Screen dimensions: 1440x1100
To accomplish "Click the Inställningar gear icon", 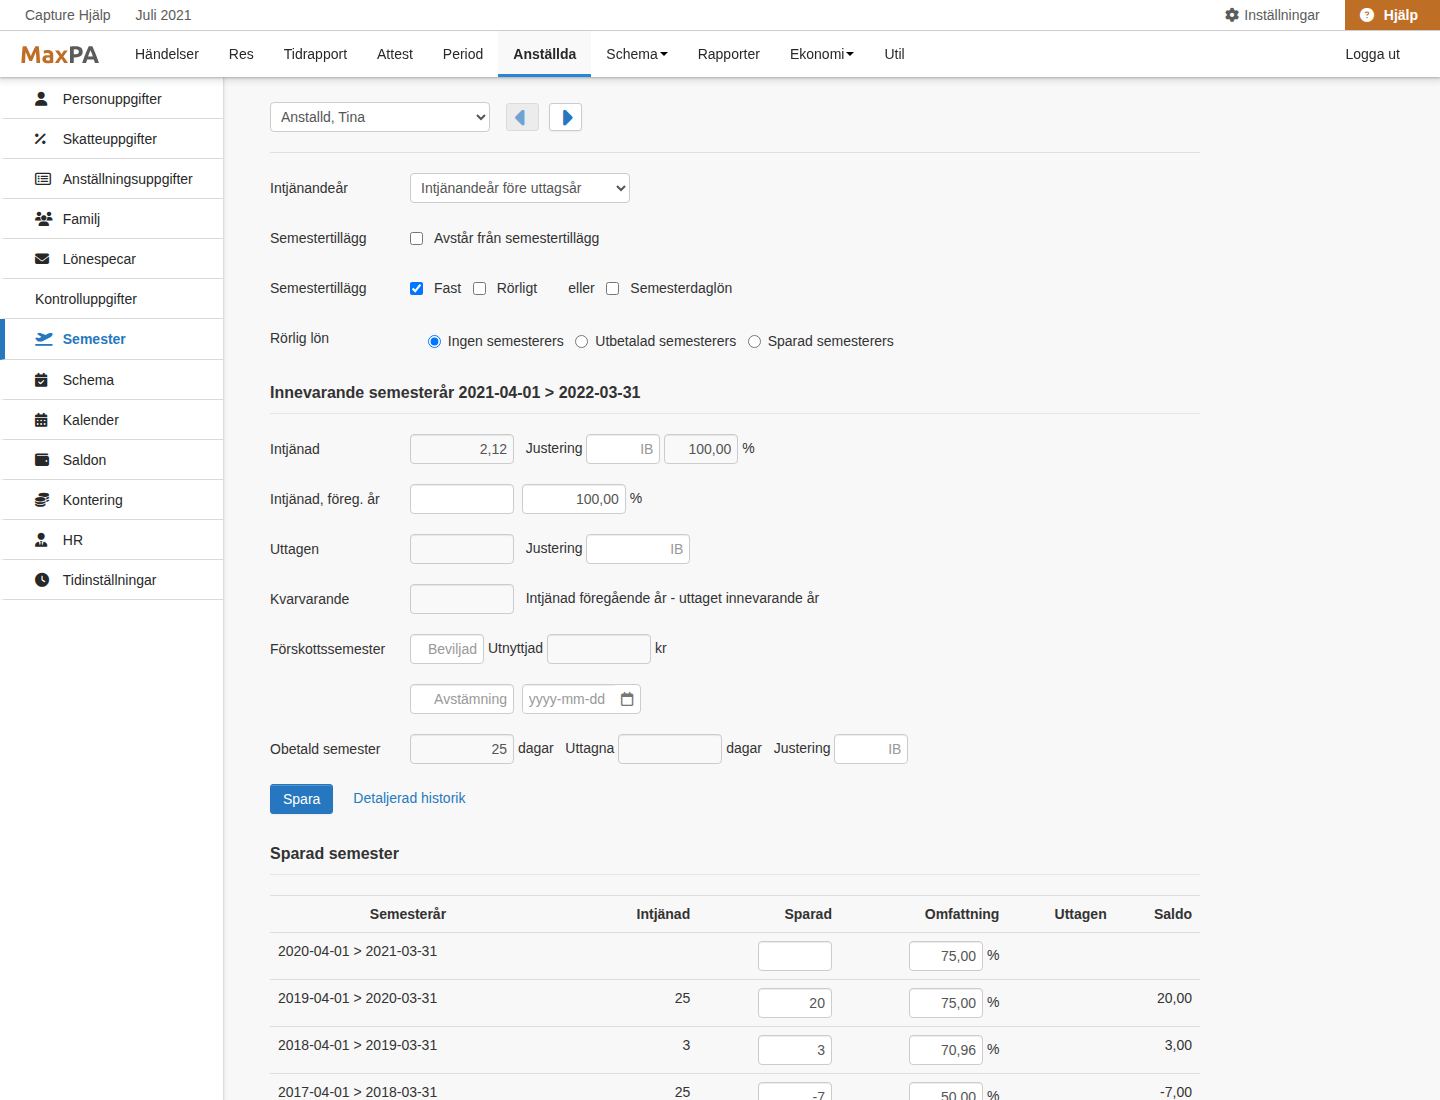I will (x=1232, y=15).
